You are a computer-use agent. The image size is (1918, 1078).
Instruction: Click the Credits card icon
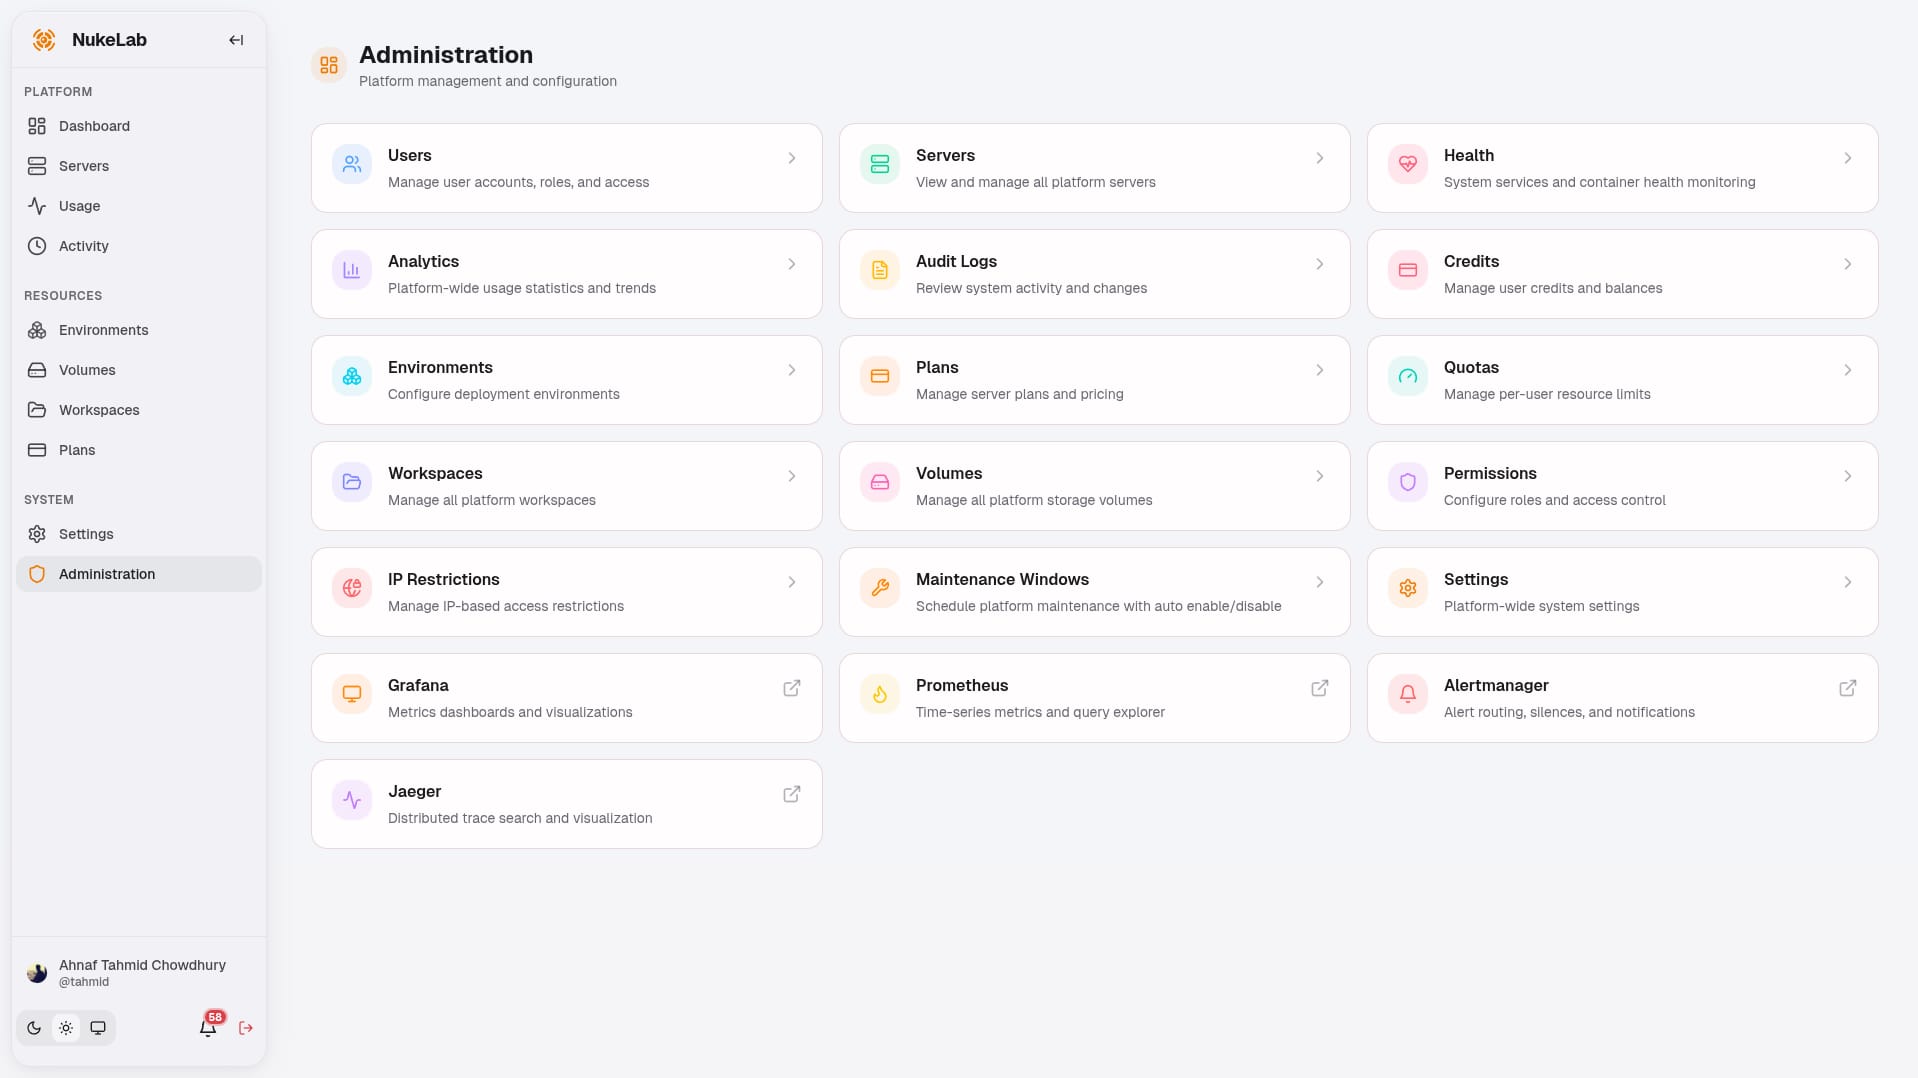coord(1408,270)
